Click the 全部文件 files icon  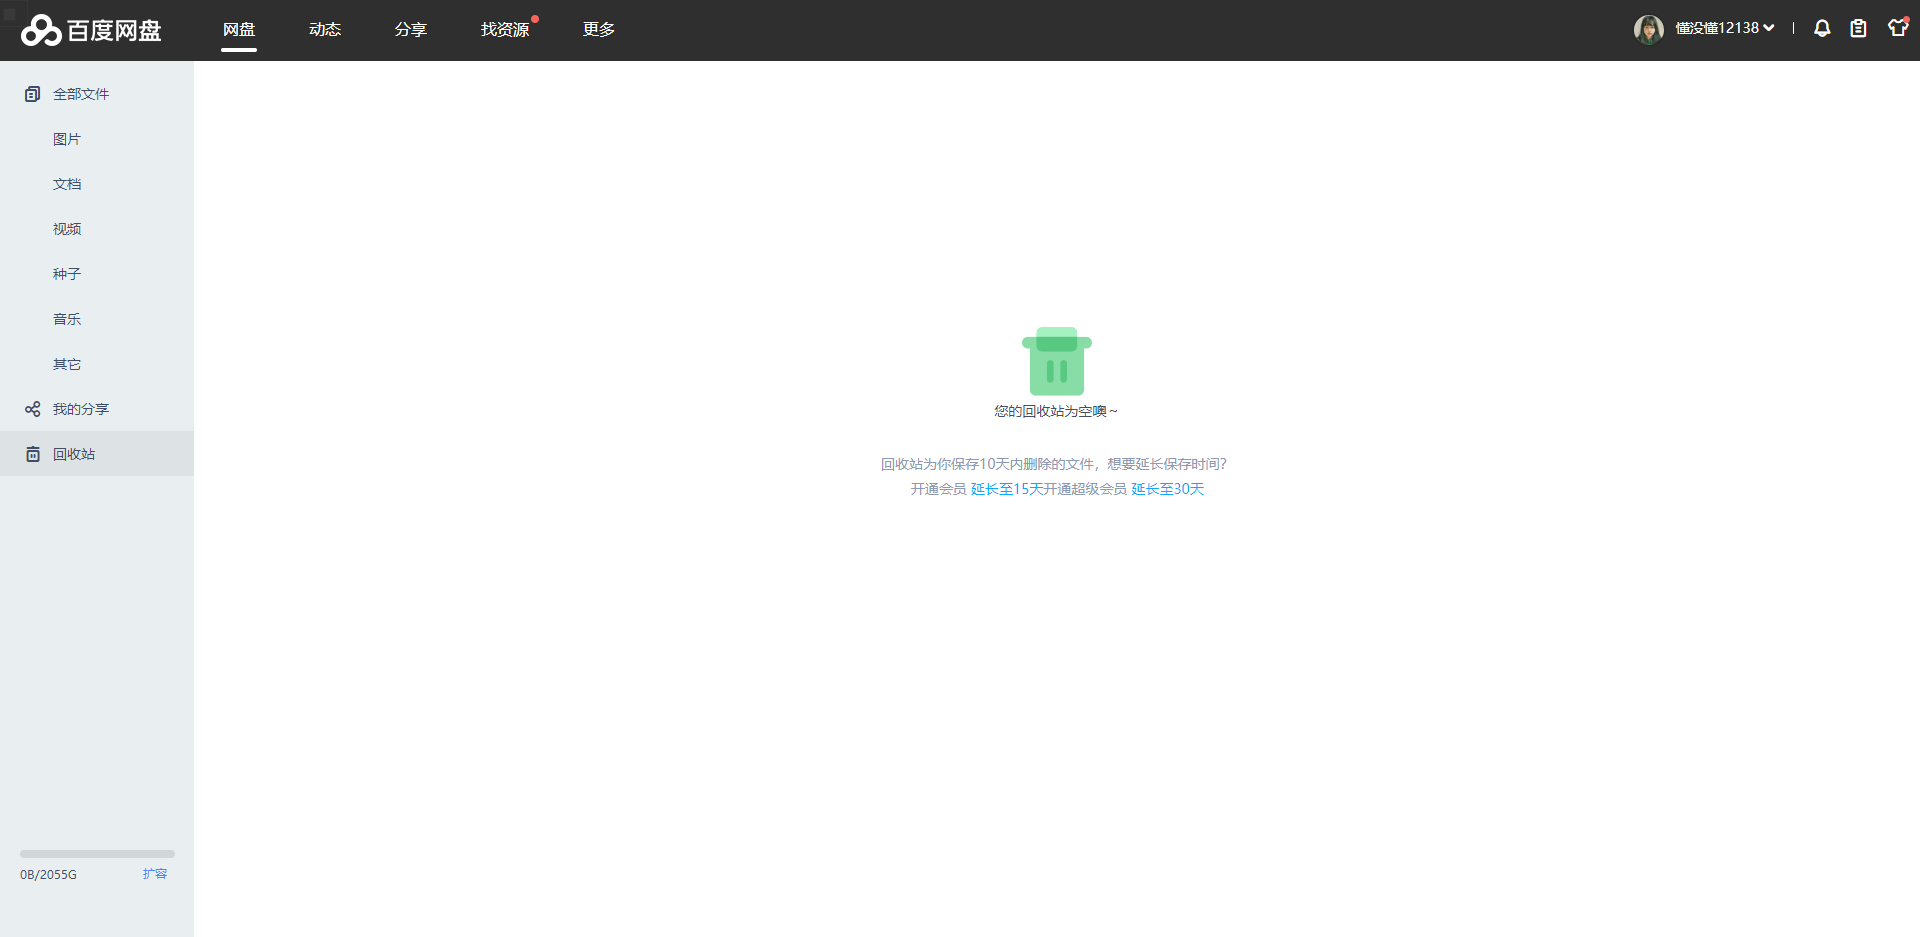32,94
